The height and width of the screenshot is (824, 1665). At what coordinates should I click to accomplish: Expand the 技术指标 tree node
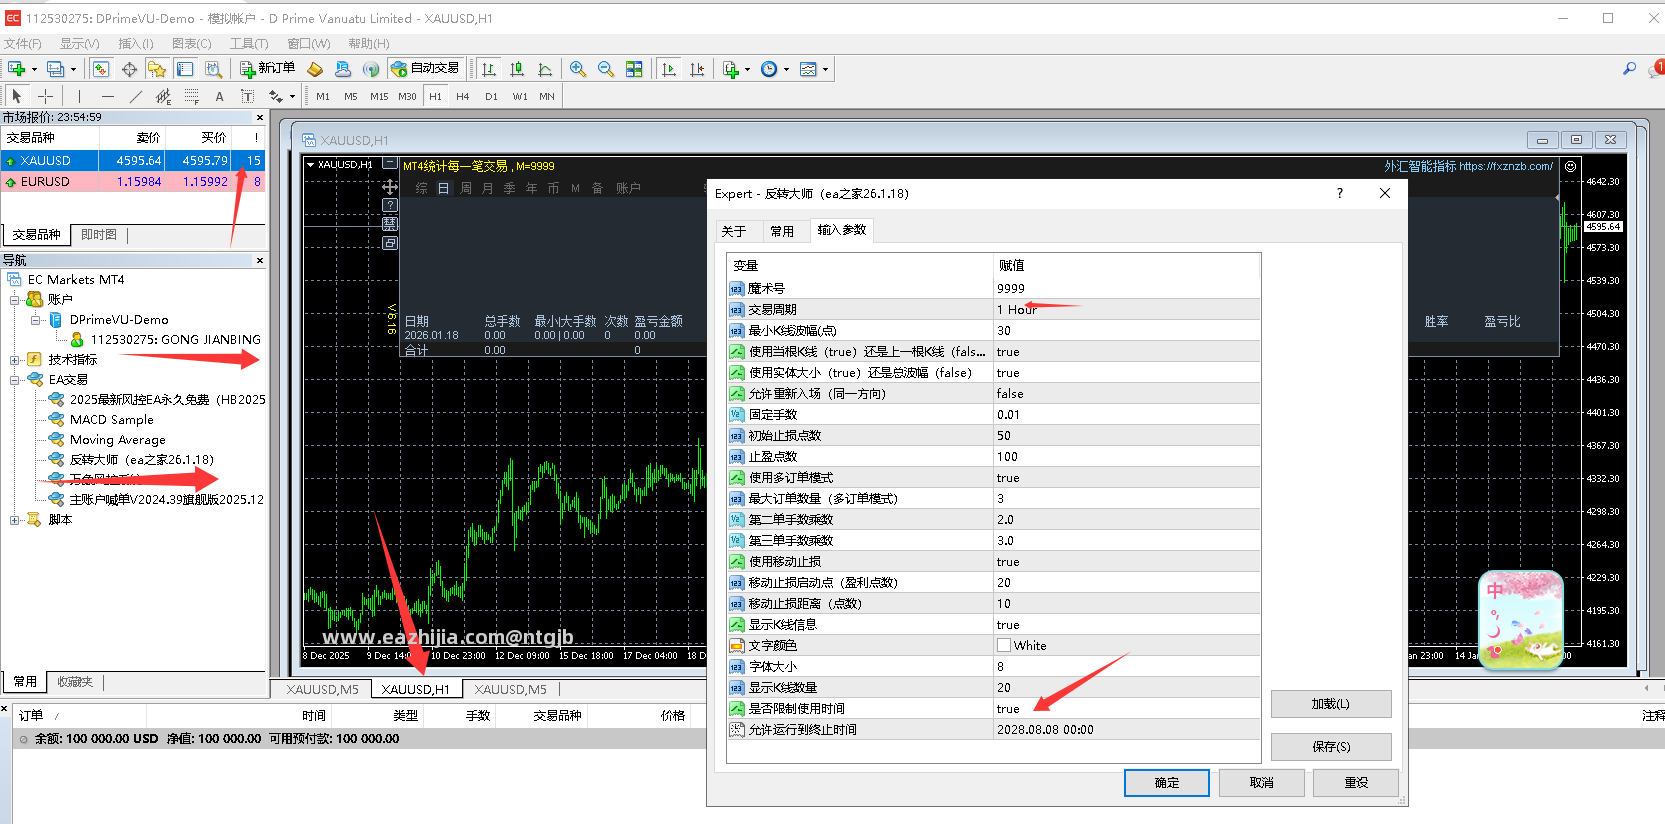click(x=15, y=360)
